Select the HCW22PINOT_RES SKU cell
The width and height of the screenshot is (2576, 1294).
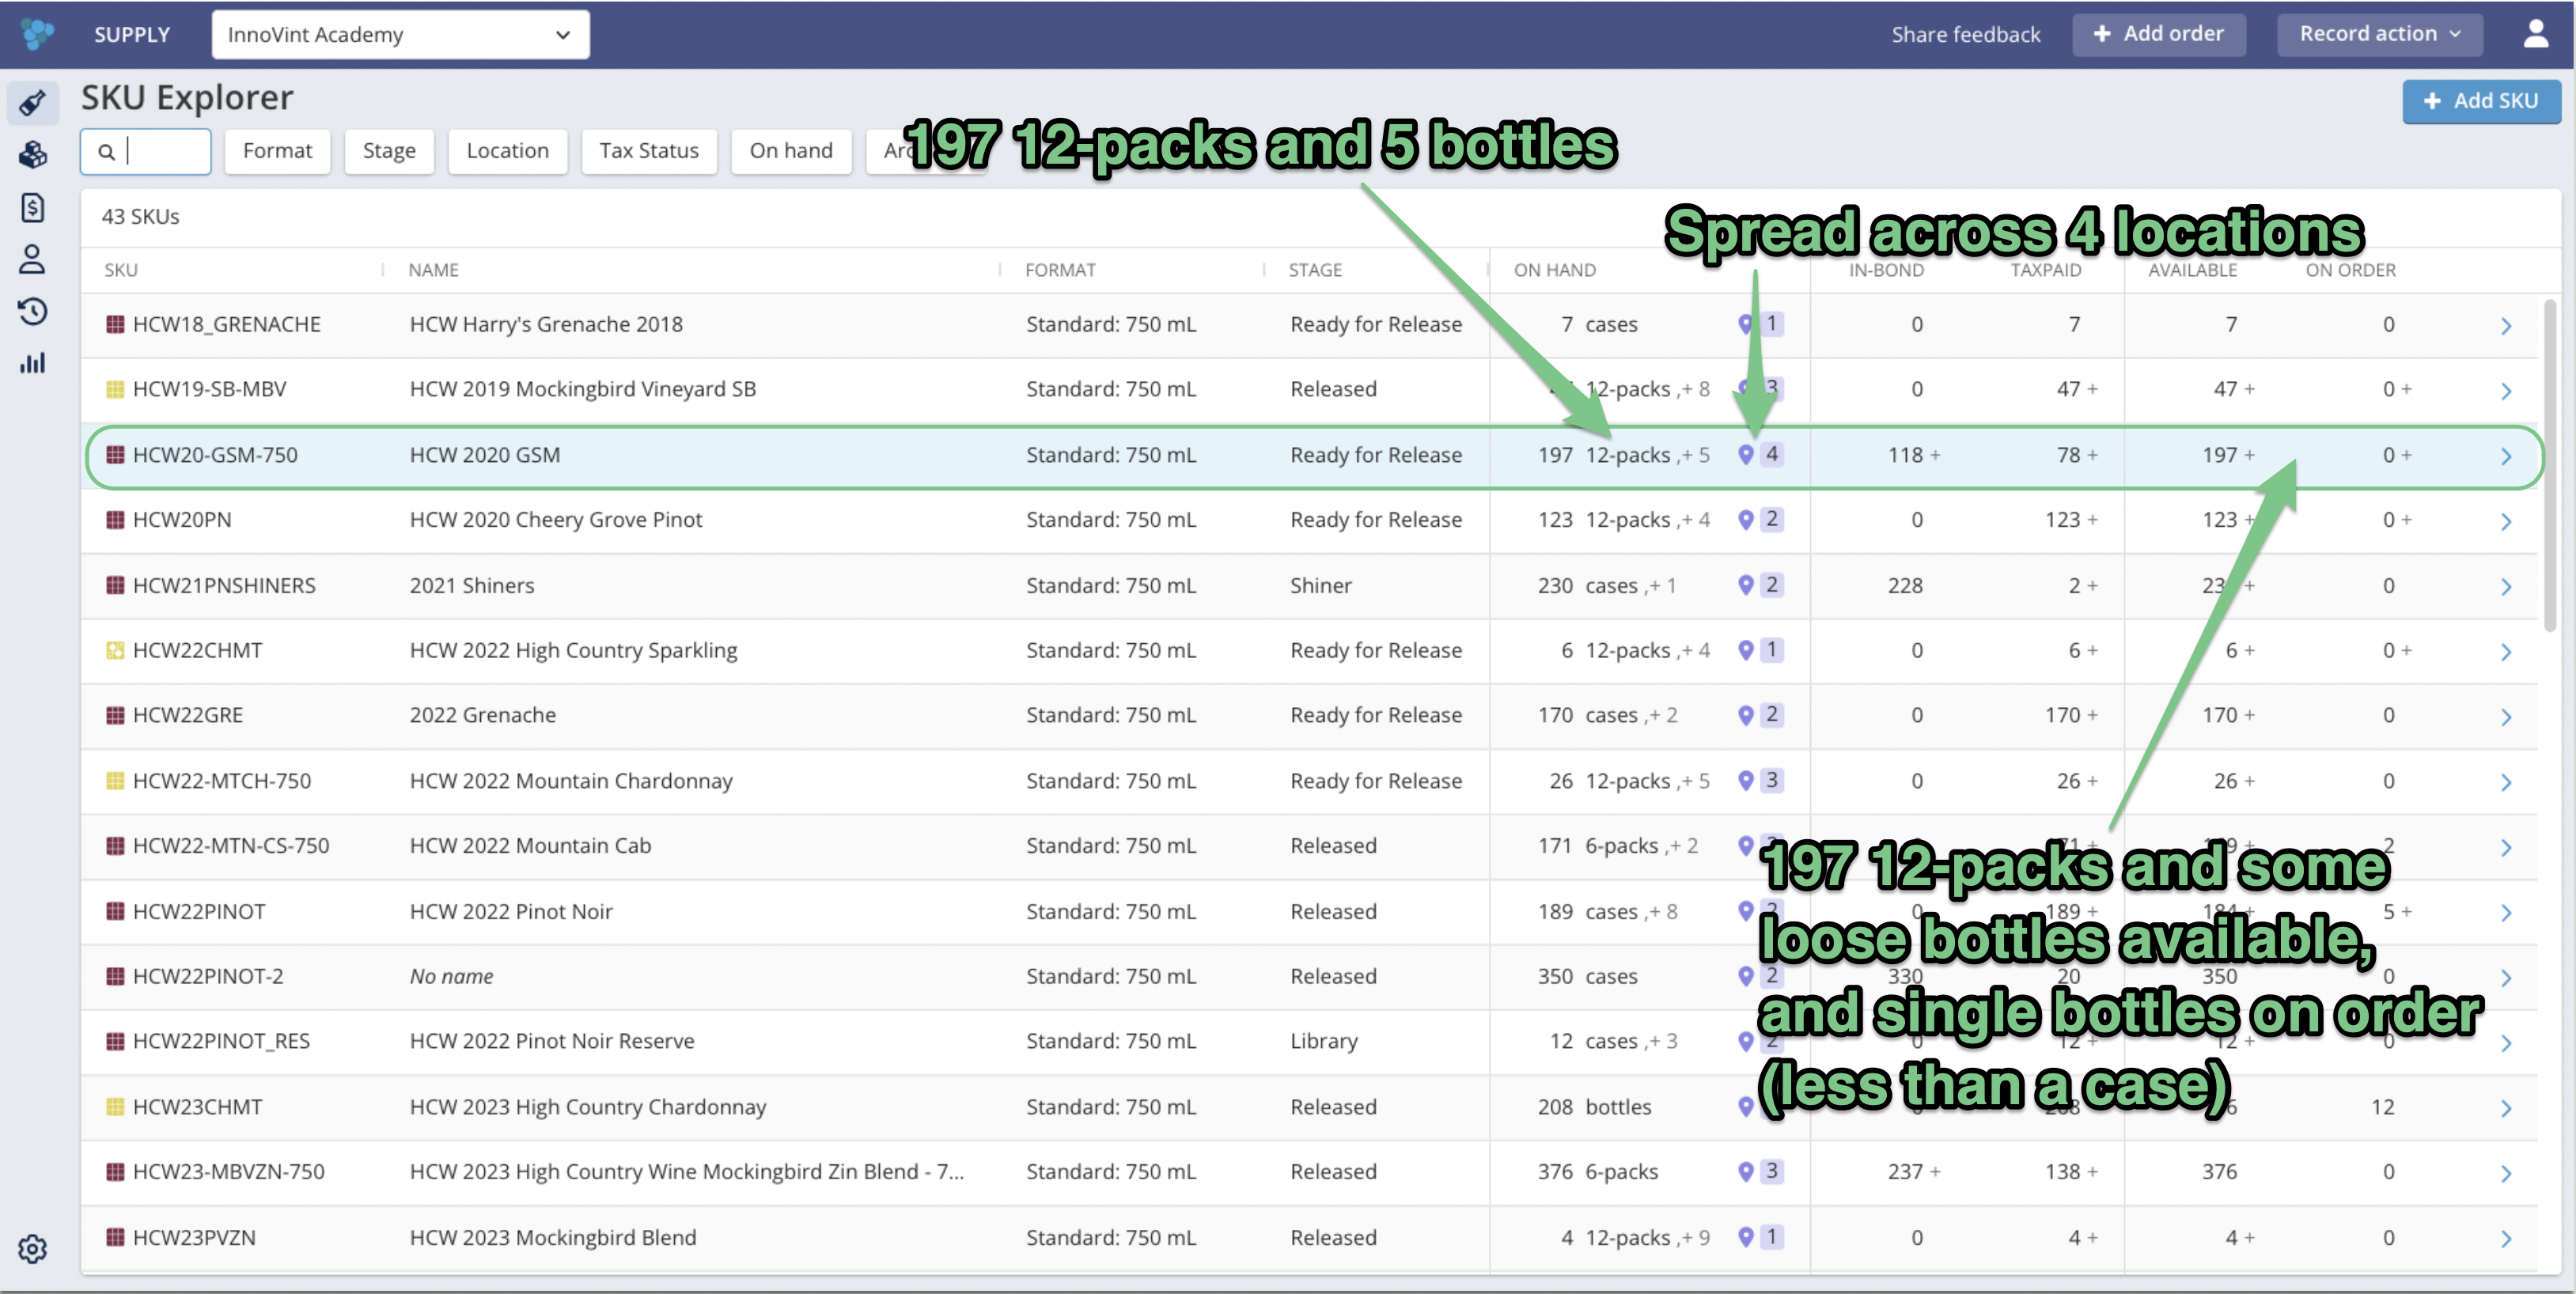221,1041
